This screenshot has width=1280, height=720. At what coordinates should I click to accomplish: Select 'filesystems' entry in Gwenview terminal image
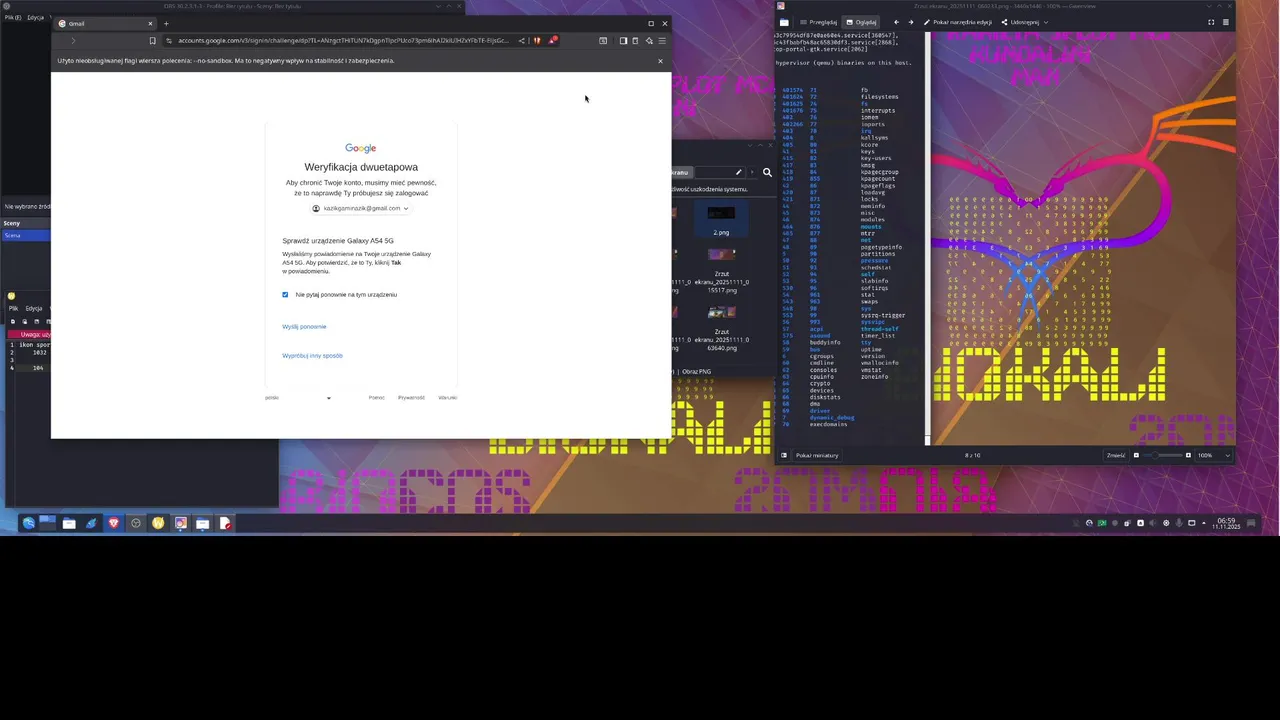coord(880,97)
